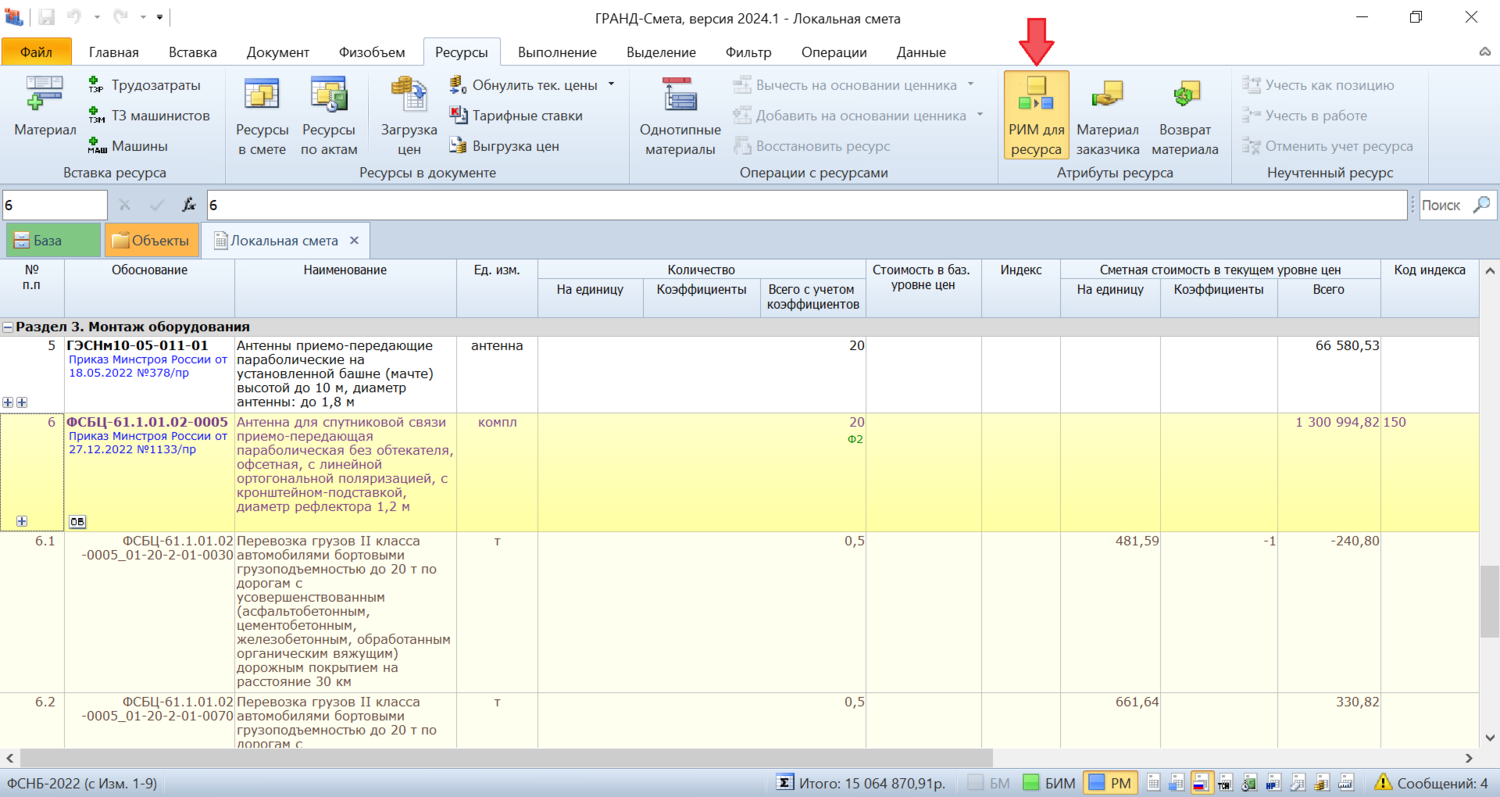Open the Выполнение ribbon tab
1500x797 pixels.
coord(556,52)
